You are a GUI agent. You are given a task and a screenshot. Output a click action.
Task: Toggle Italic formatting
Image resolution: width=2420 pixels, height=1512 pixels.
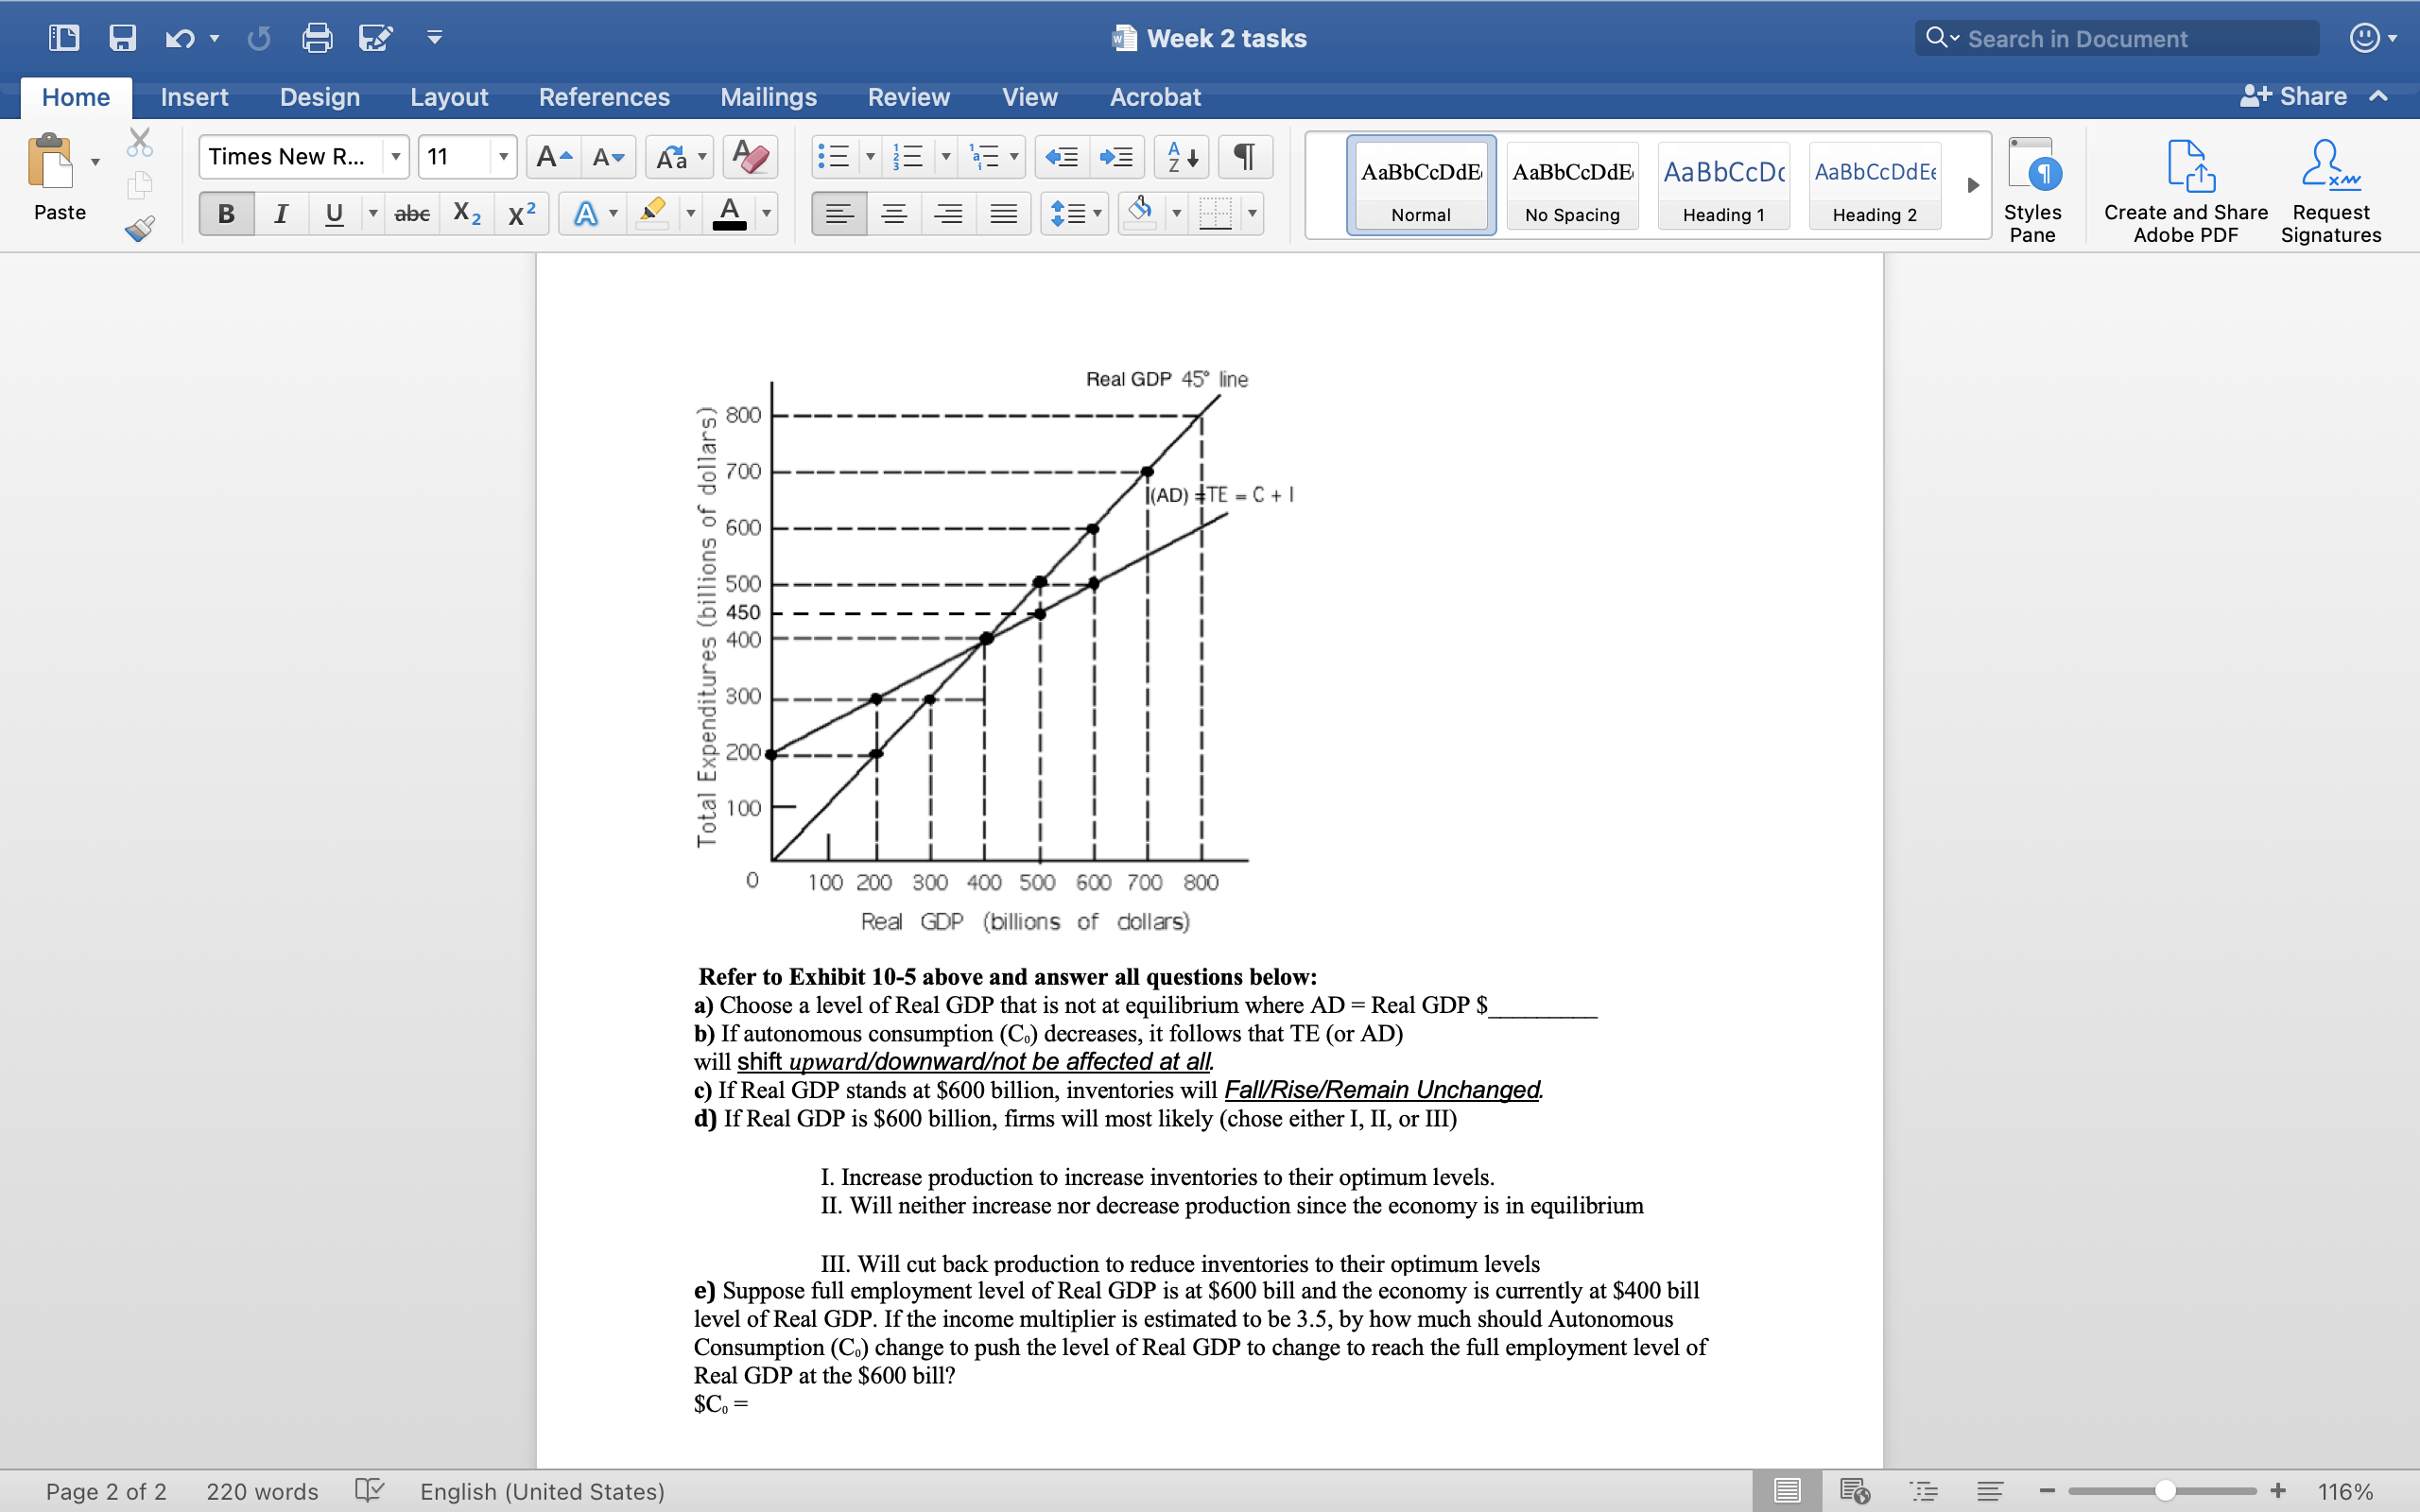pyautogui.click(x=281, y=213)
